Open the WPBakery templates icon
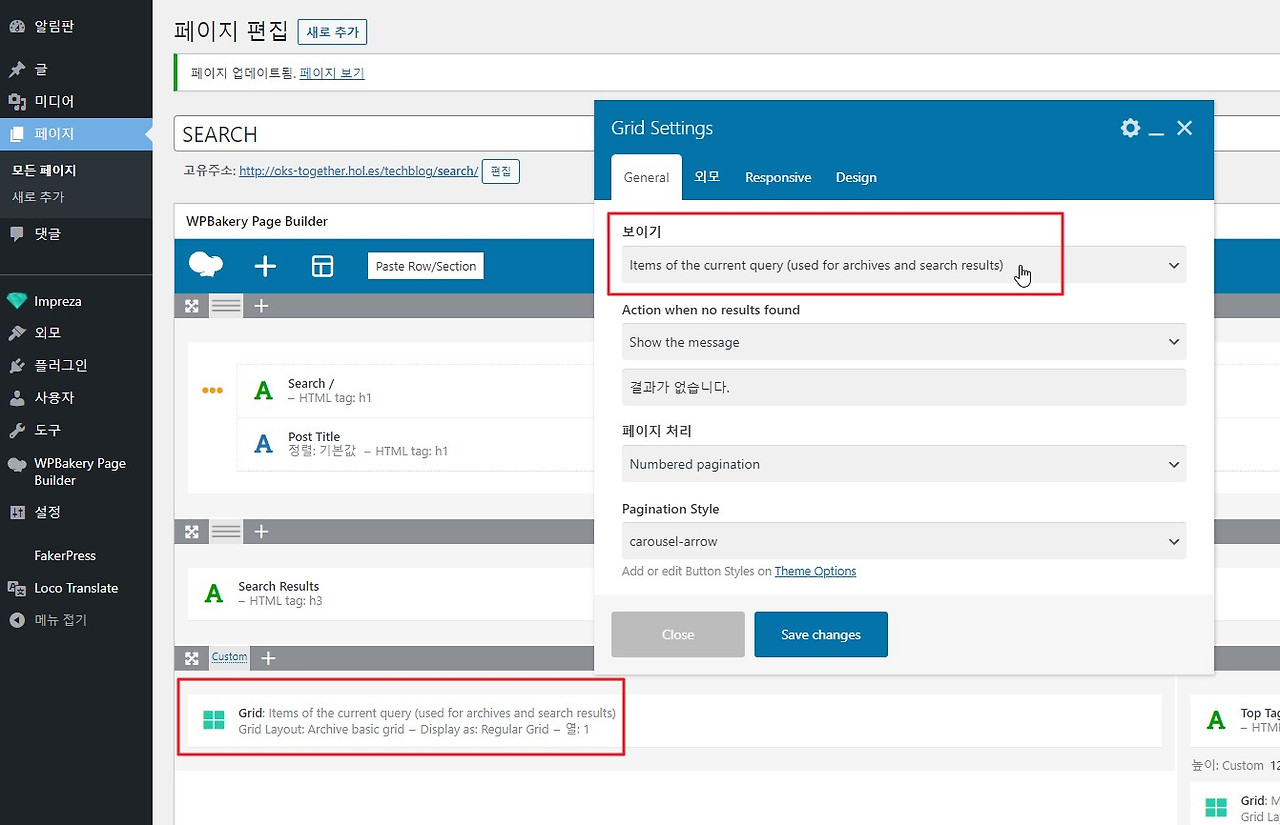Image resolution: width=1280 pixels, height=825 pixels. pyautogui.click(x=323, y=266)
